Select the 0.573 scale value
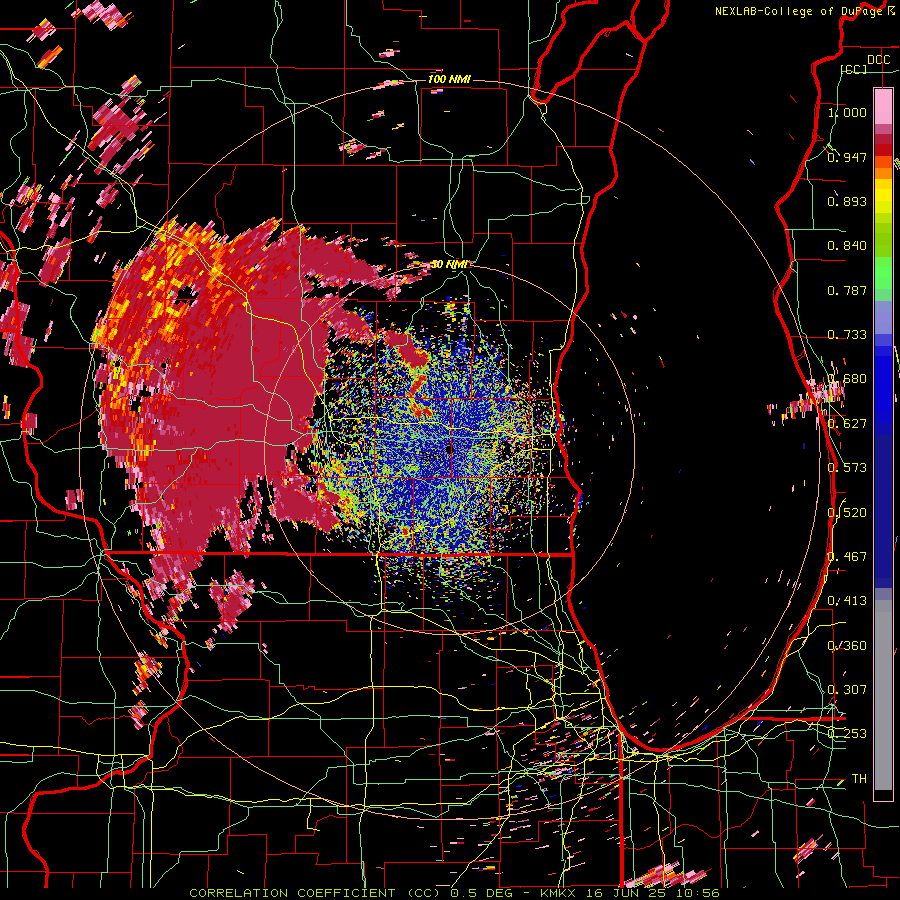This screenshot has width=900, height=900. (x=847, y=467)
